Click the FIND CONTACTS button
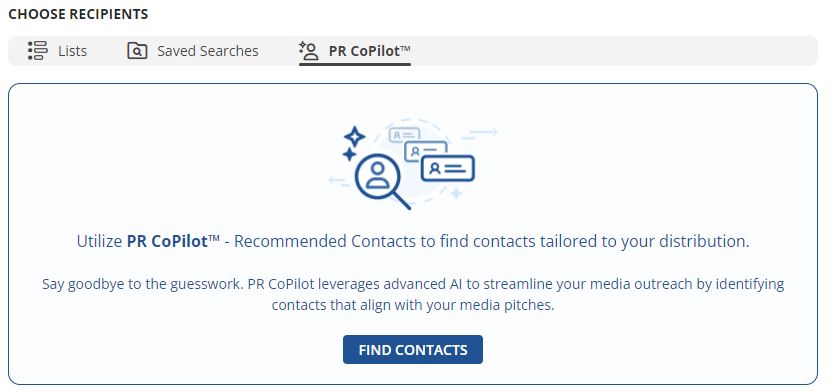834x392 pixels. point(413,349)
